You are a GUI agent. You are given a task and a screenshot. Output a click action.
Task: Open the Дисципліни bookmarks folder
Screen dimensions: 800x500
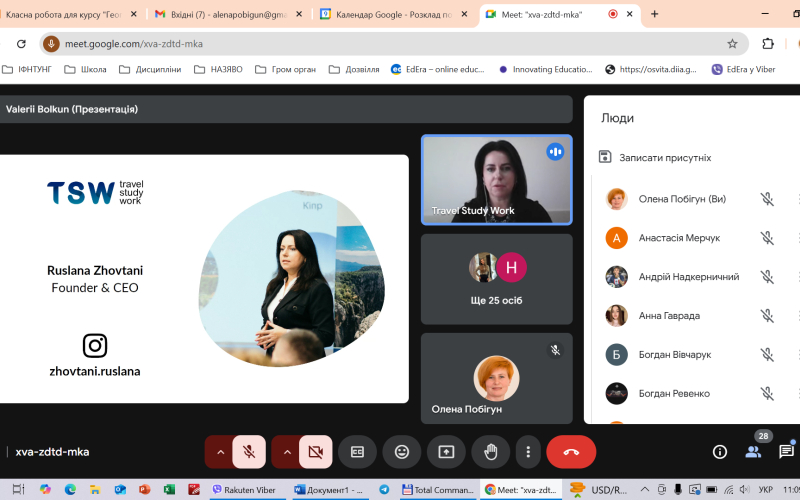150,69
